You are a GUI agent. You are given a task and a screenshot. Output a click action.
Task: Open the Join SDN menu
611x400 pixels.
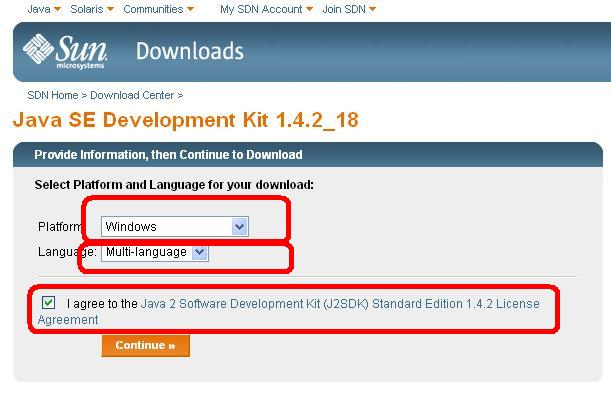(x=349, y=9)
